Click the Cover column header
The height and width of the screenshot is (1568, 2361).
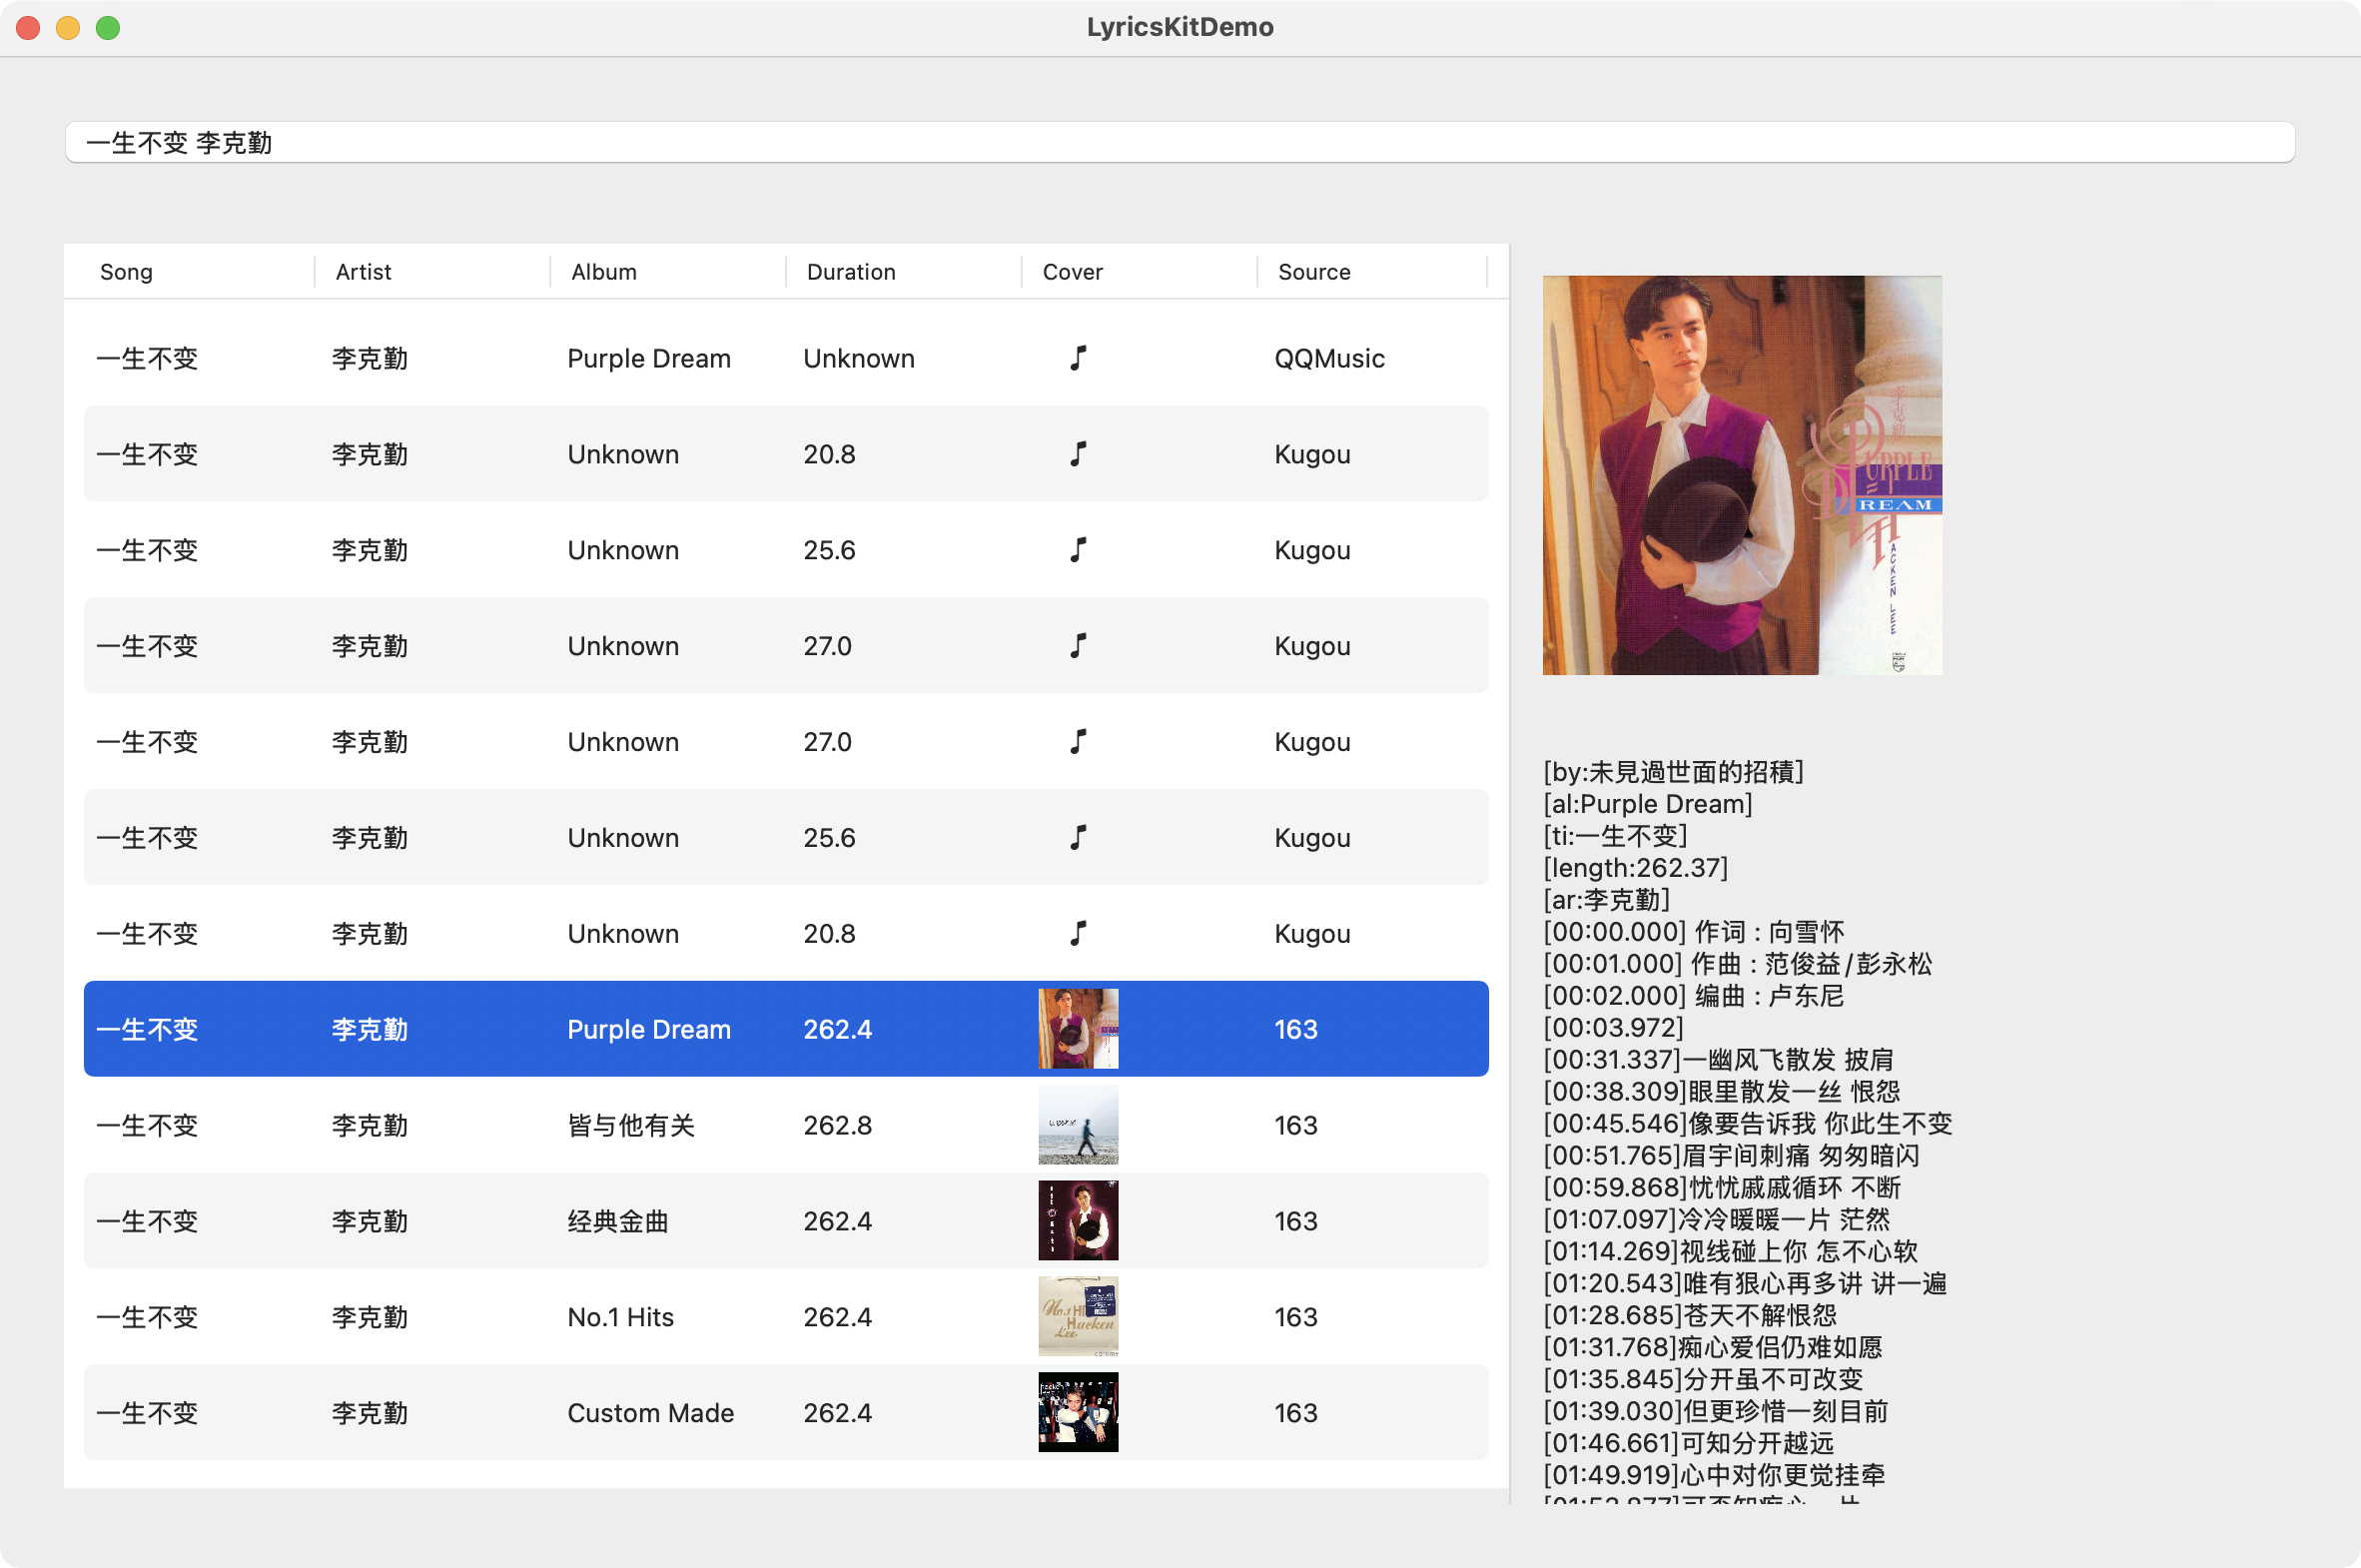pos(1072,272)
